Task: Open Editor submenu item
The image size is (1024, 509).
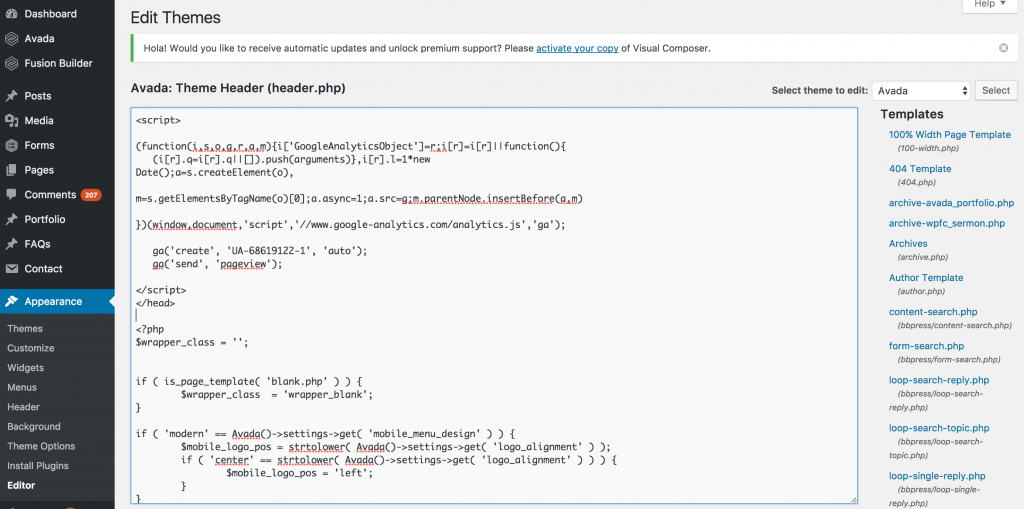Action: pyautogui.click(x=21, y=485)
